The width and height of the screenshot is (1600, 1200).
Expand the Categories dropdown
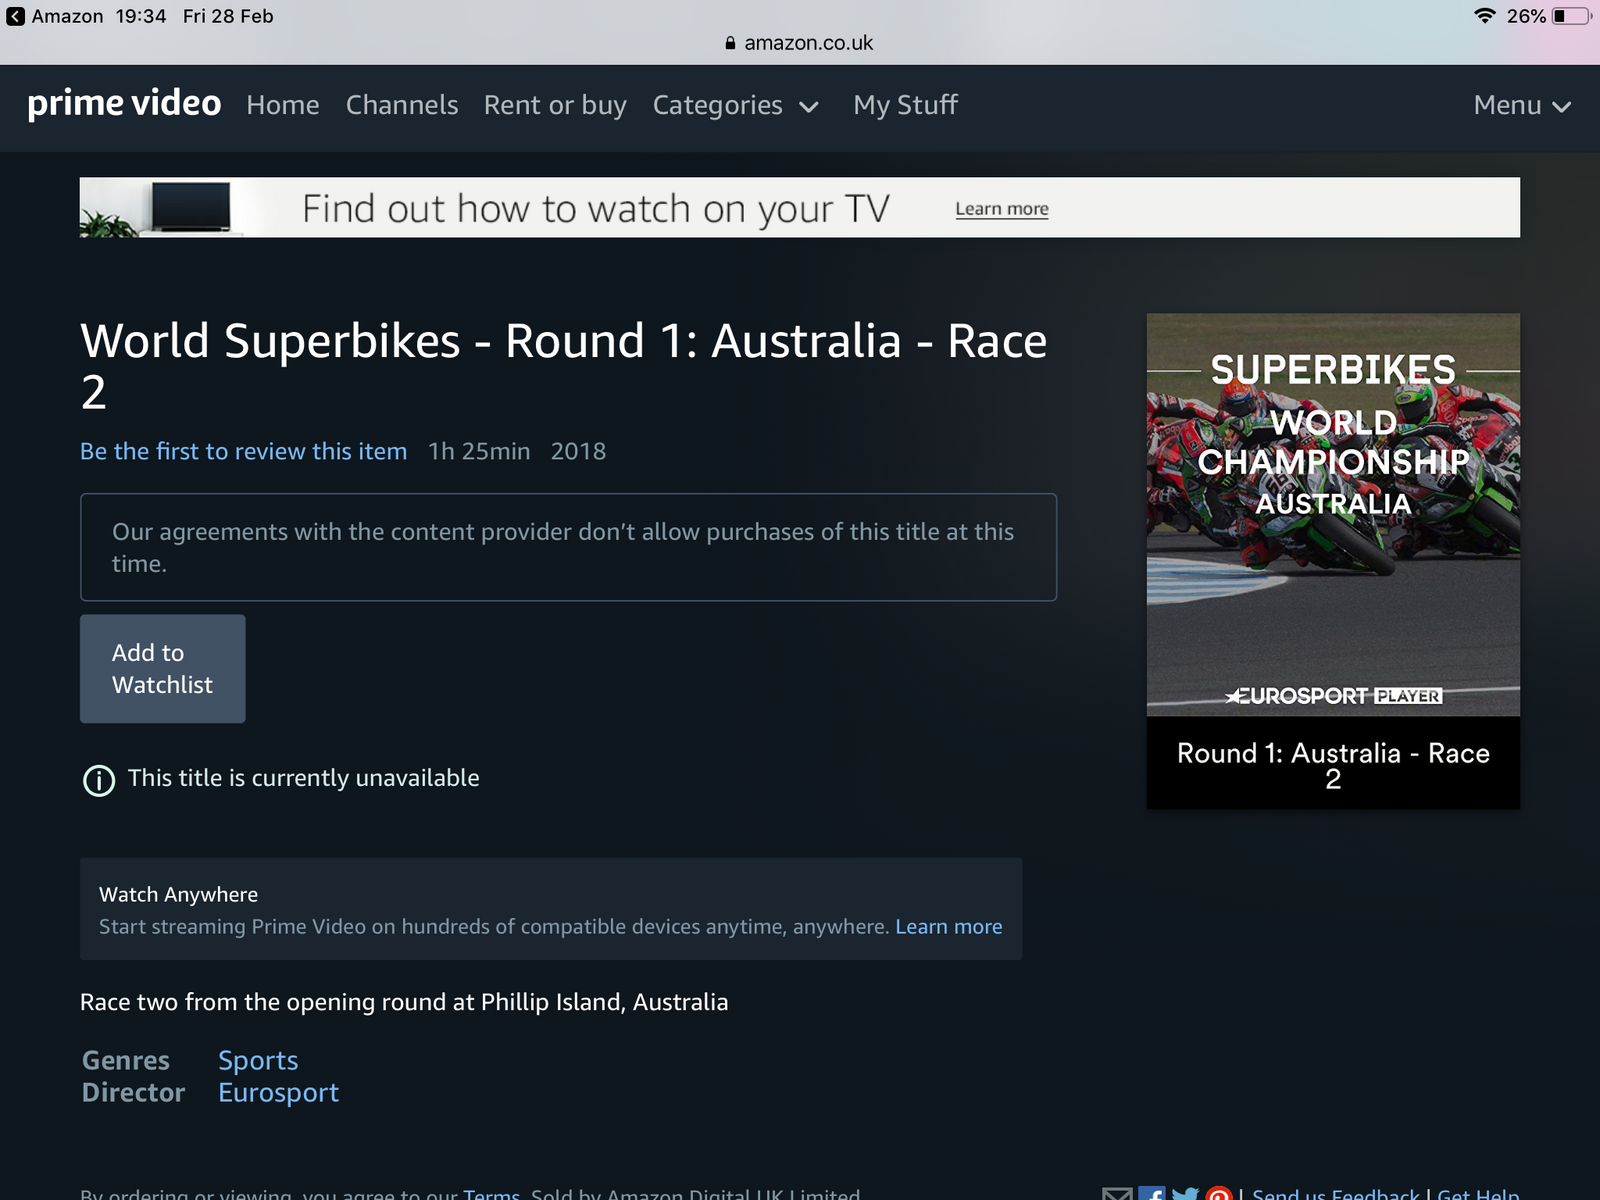coord(735,105)
